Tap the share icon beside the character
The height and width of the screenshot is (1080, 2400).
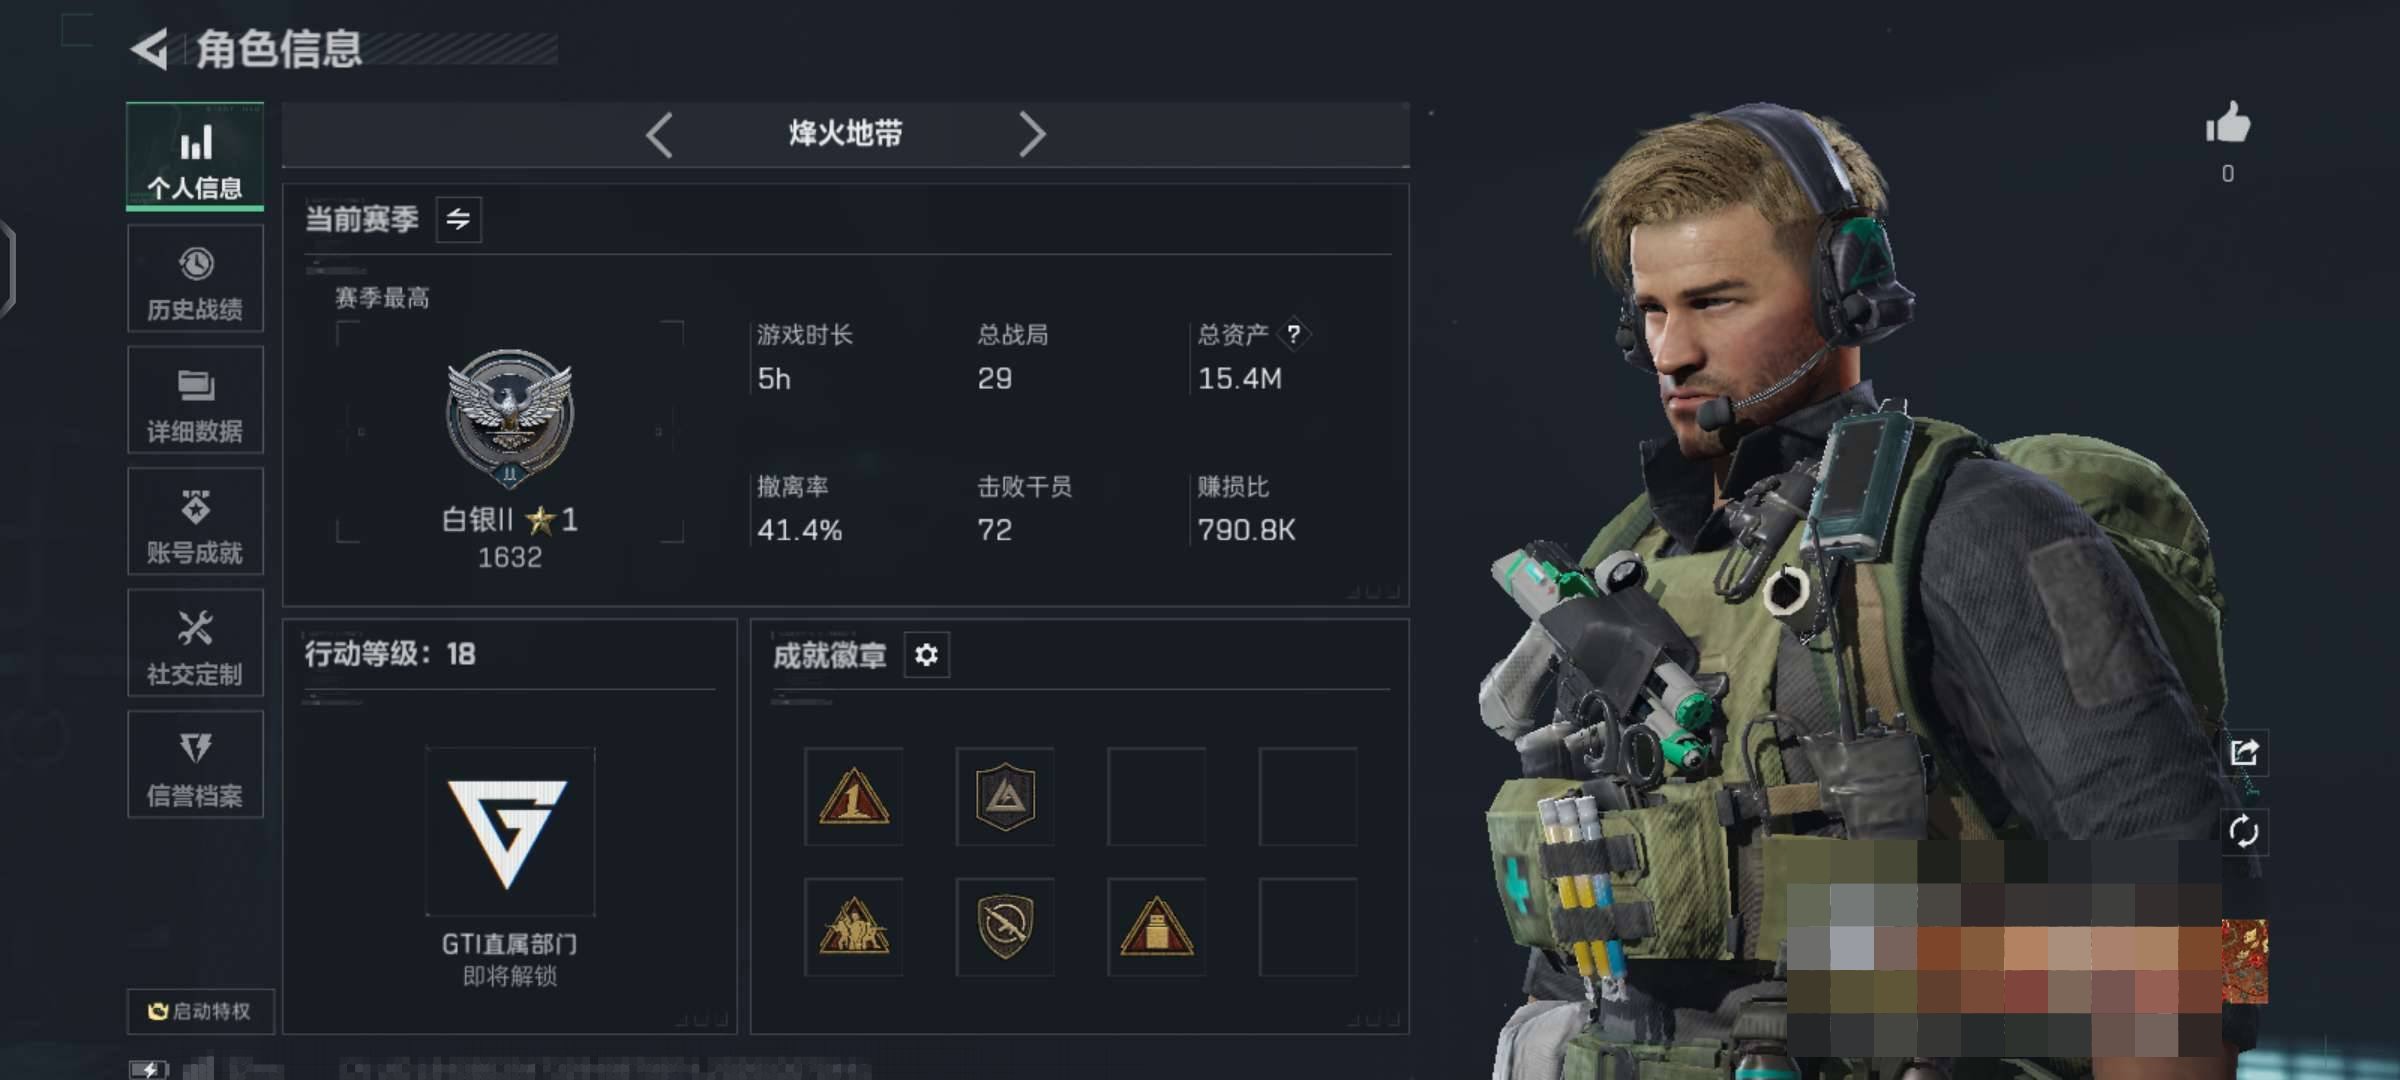click(x=2244, y=752)
